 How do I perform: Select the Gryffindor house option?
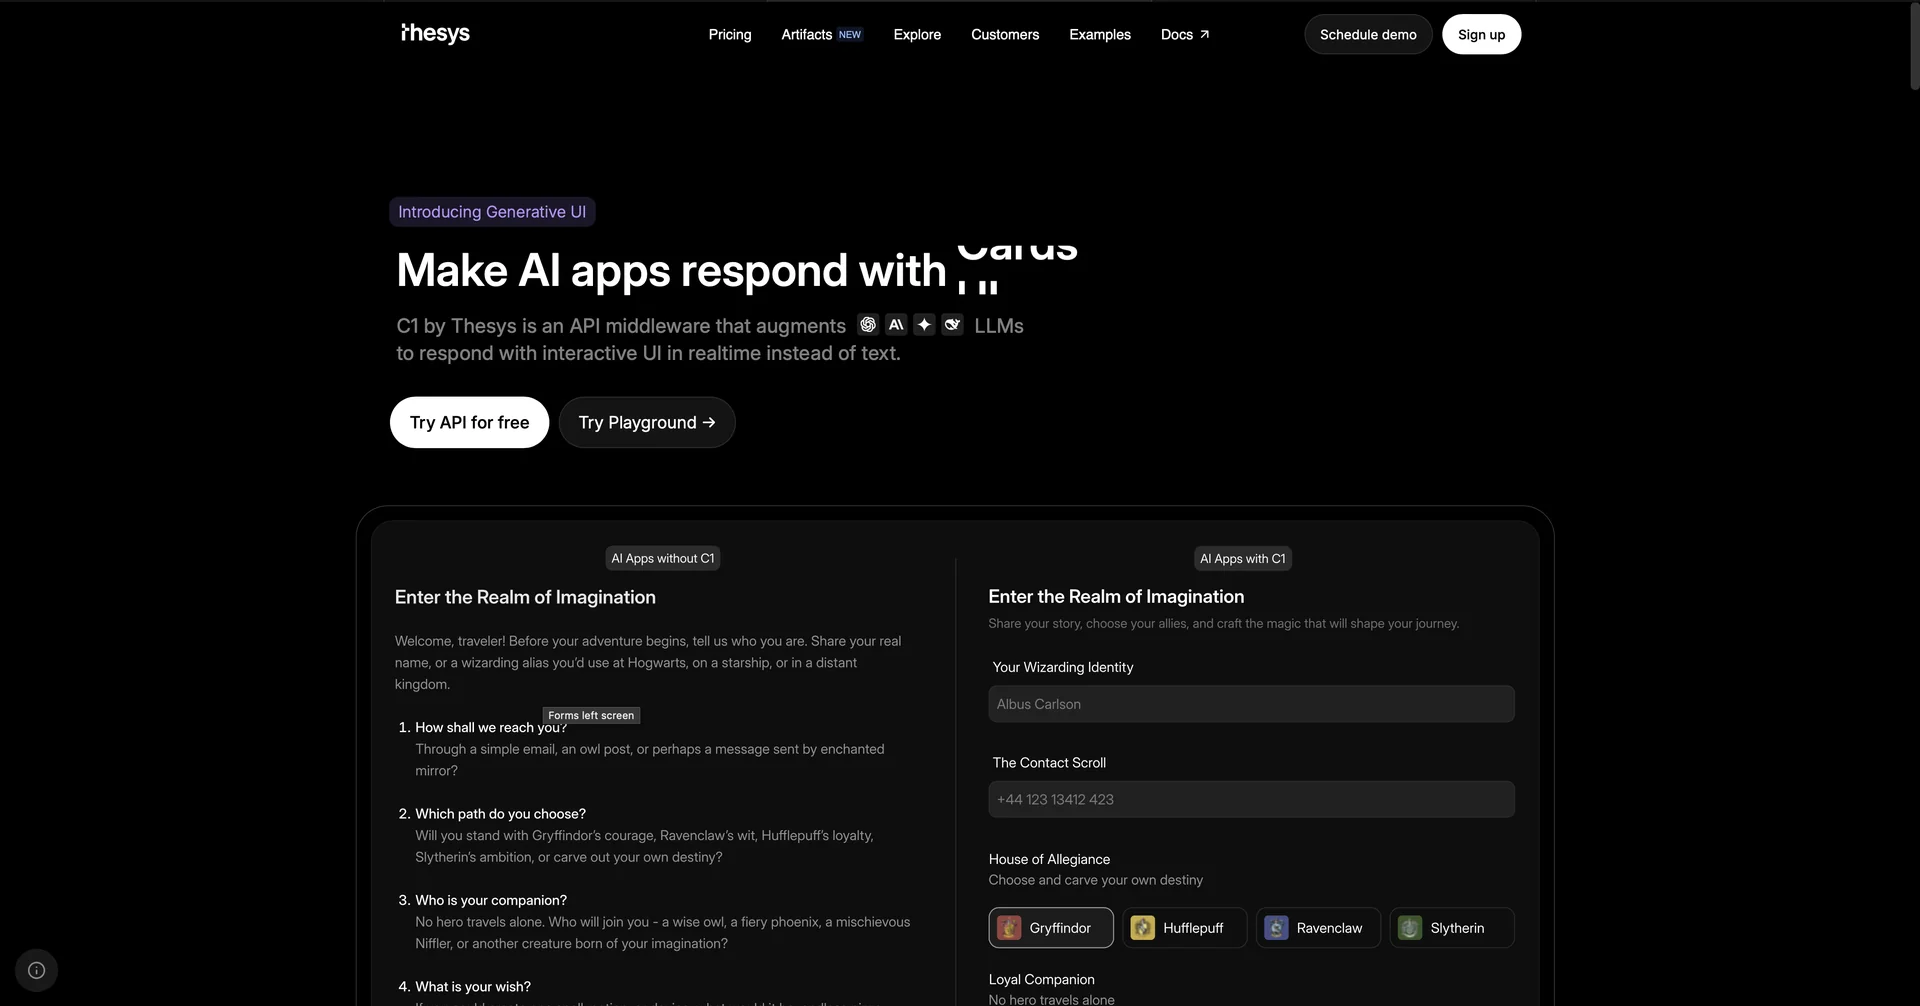pos(1050,928)
